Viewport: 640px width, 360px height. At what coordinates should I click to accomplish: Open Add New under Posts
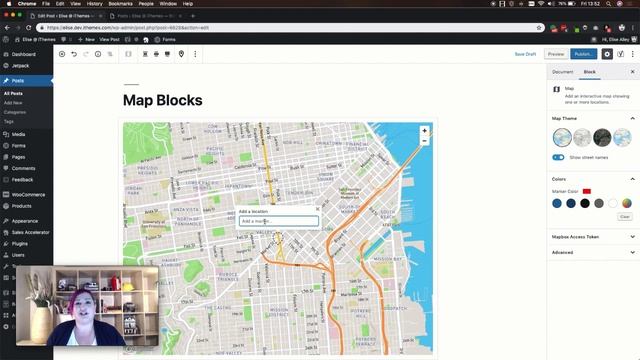pos(13,103)
